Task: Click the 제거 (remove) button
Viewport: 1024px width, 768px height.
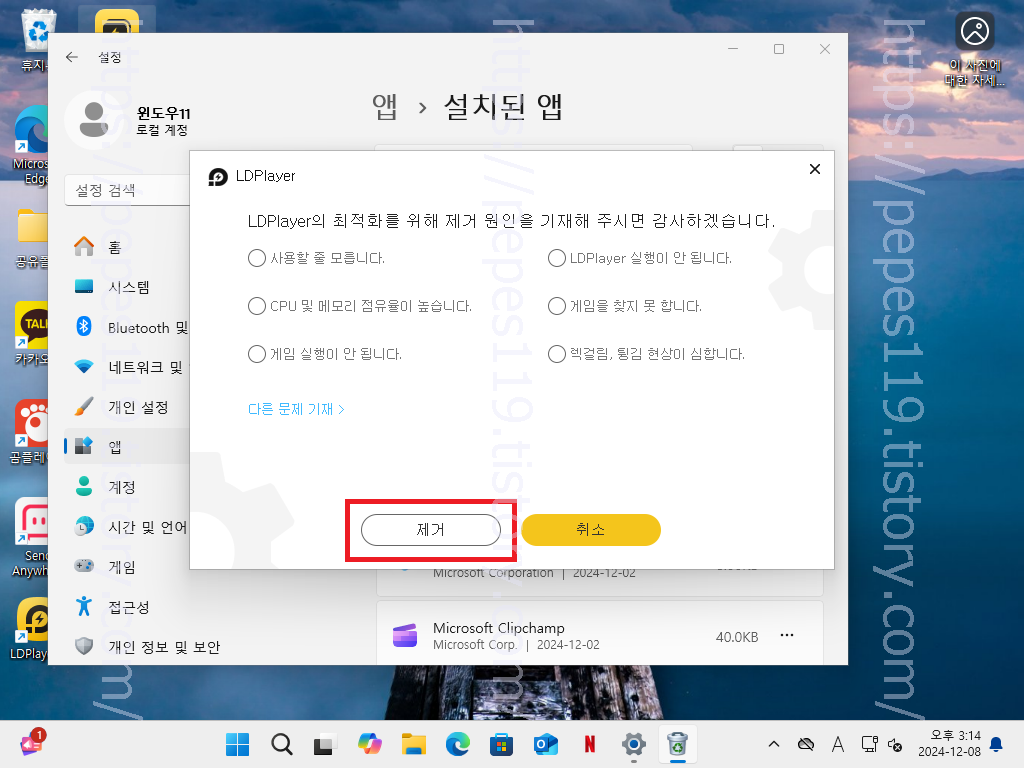Action: pyautogui.click(x=431, y=530)
